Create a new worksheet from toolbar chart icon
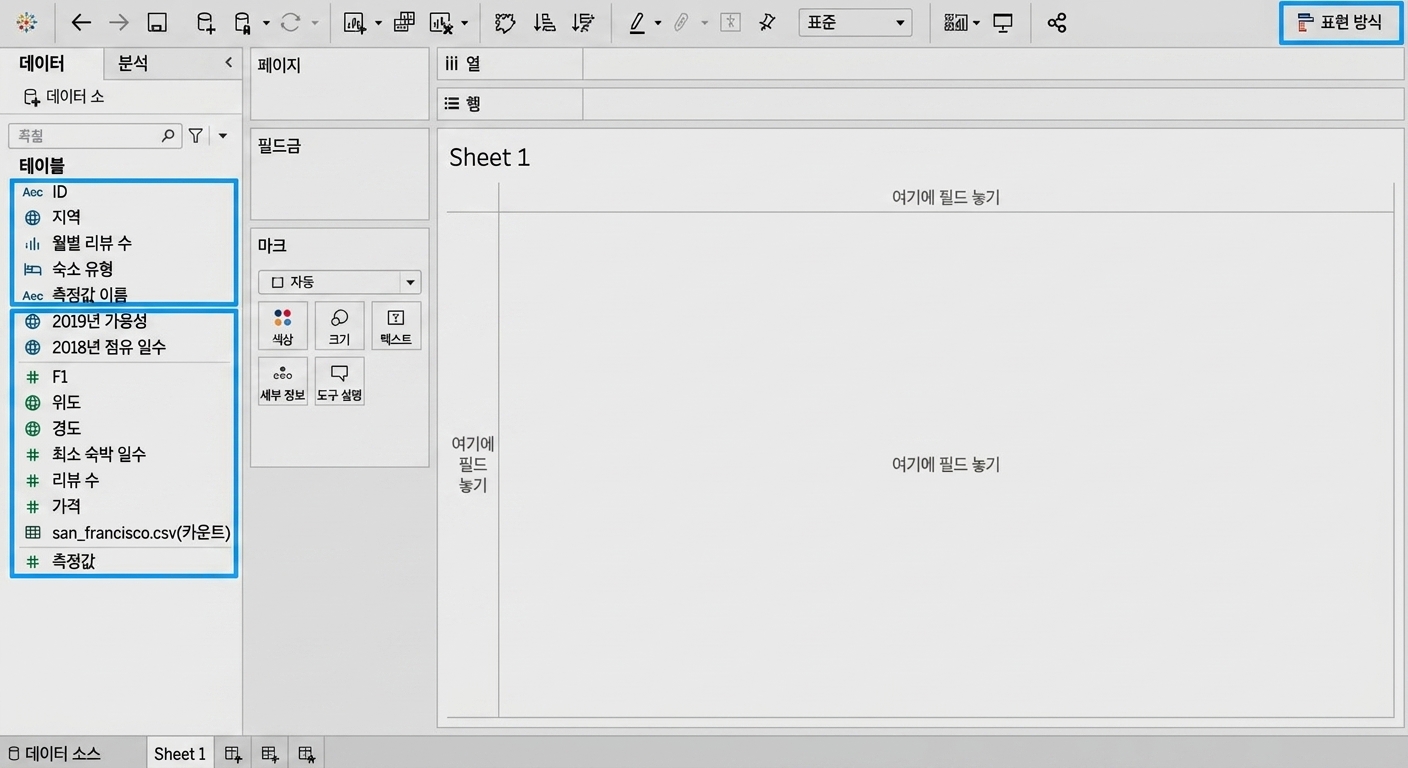 coord(355,22)
